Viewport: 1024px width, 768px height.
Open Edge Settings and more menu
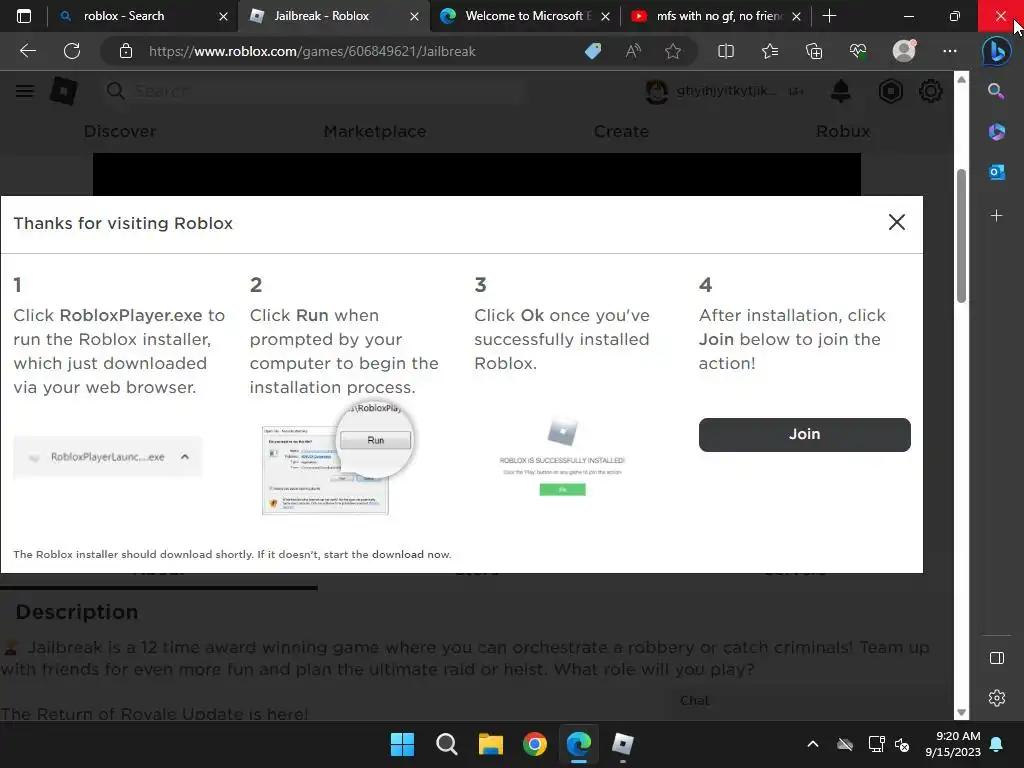click(x=950, y=51)
